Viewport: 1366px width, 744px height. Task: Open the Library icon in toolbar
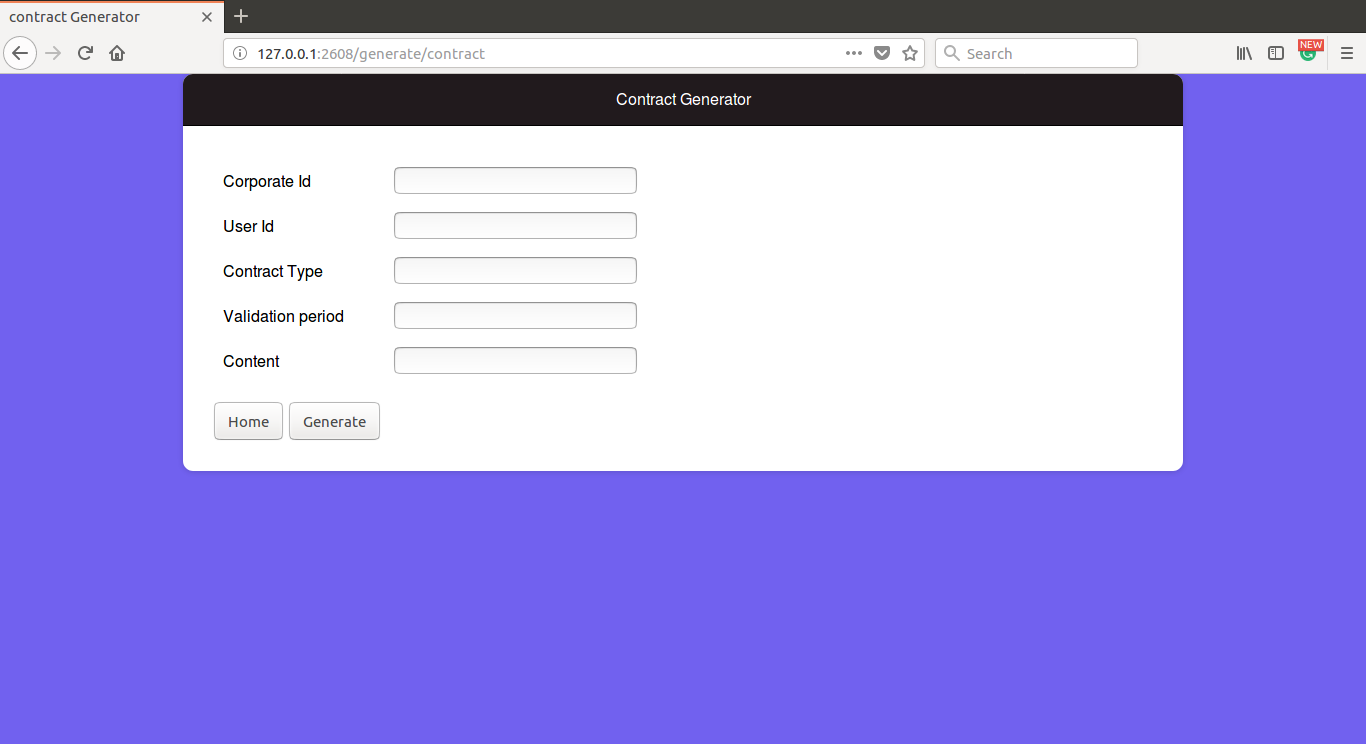click(x=1244, y=53)
